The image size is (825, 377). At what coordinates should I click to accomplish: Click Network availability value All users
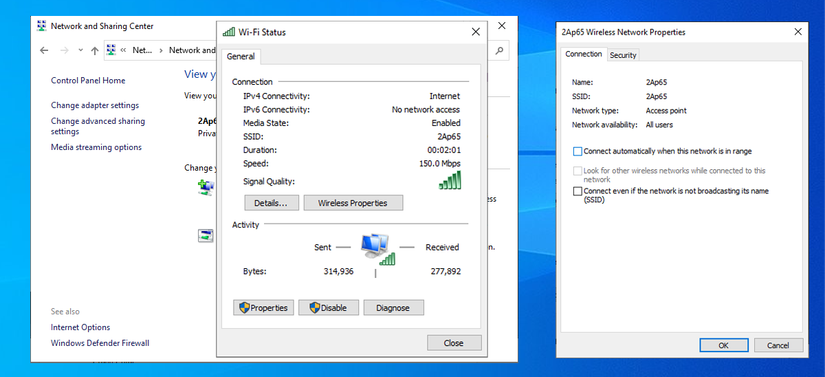(659, 125)
